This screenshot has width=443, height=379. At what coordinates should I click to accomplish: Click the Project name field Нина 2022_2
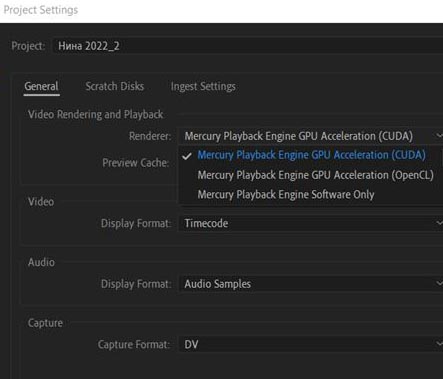click(x=248, y=46)
